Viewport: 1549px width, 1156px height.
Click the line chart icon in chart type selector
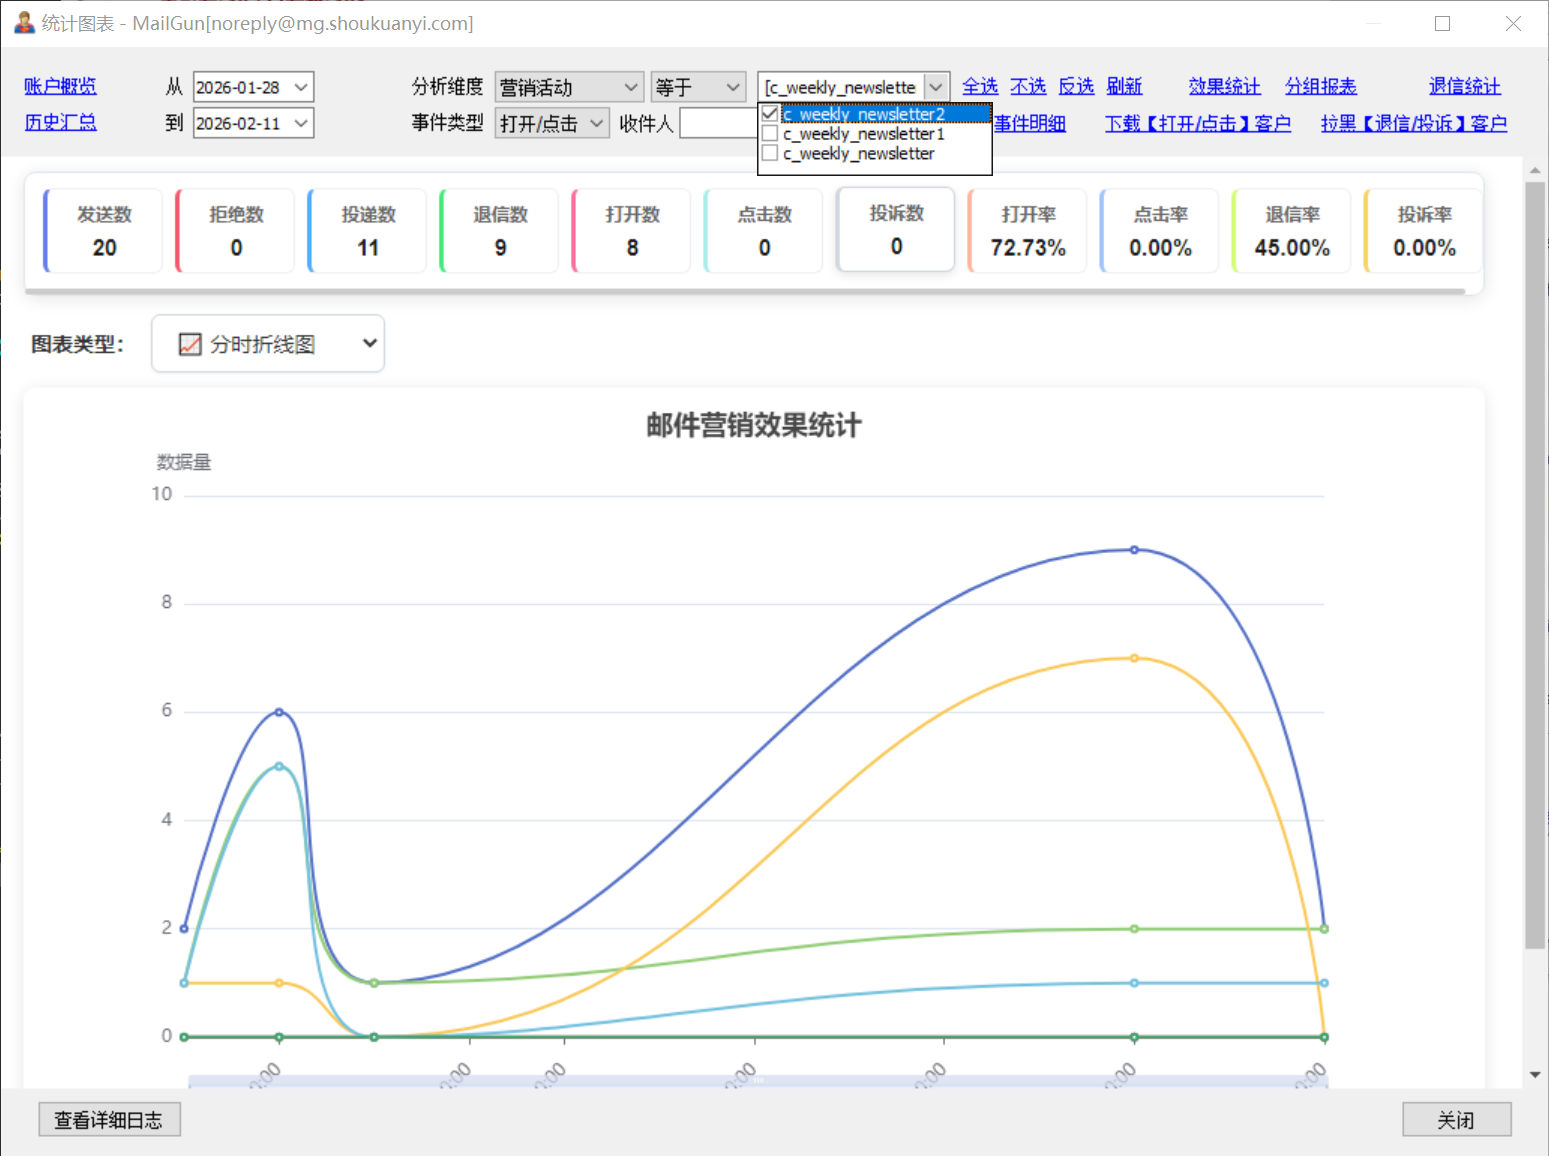pos(189,345)
